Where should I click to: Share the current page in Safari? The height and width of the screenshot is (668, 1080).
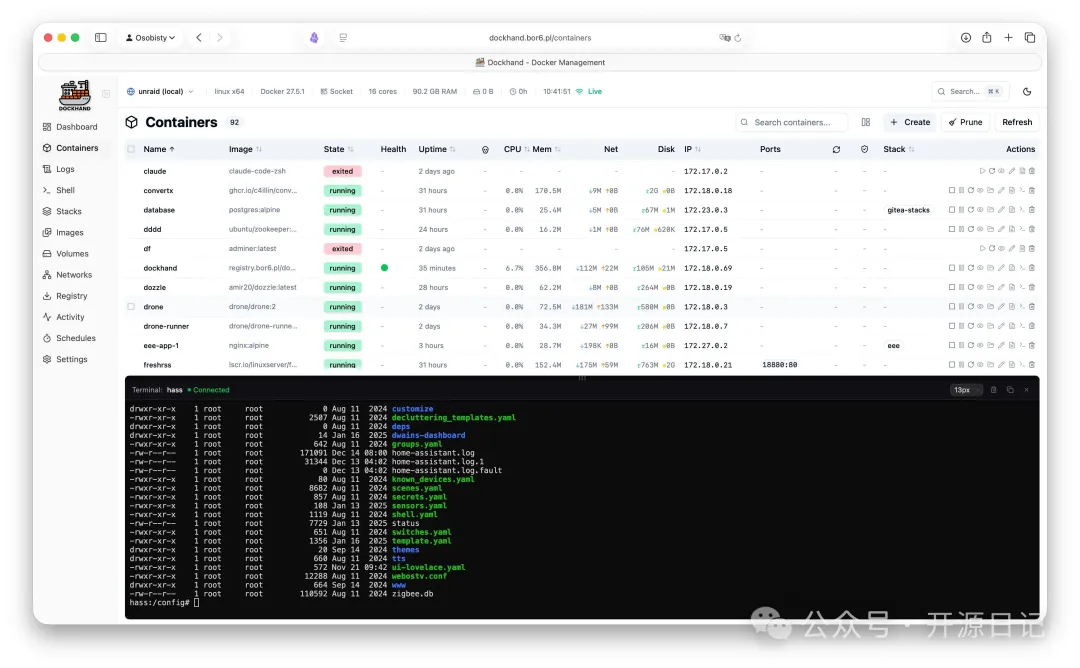pyautogui.click(x=986, y=38)
